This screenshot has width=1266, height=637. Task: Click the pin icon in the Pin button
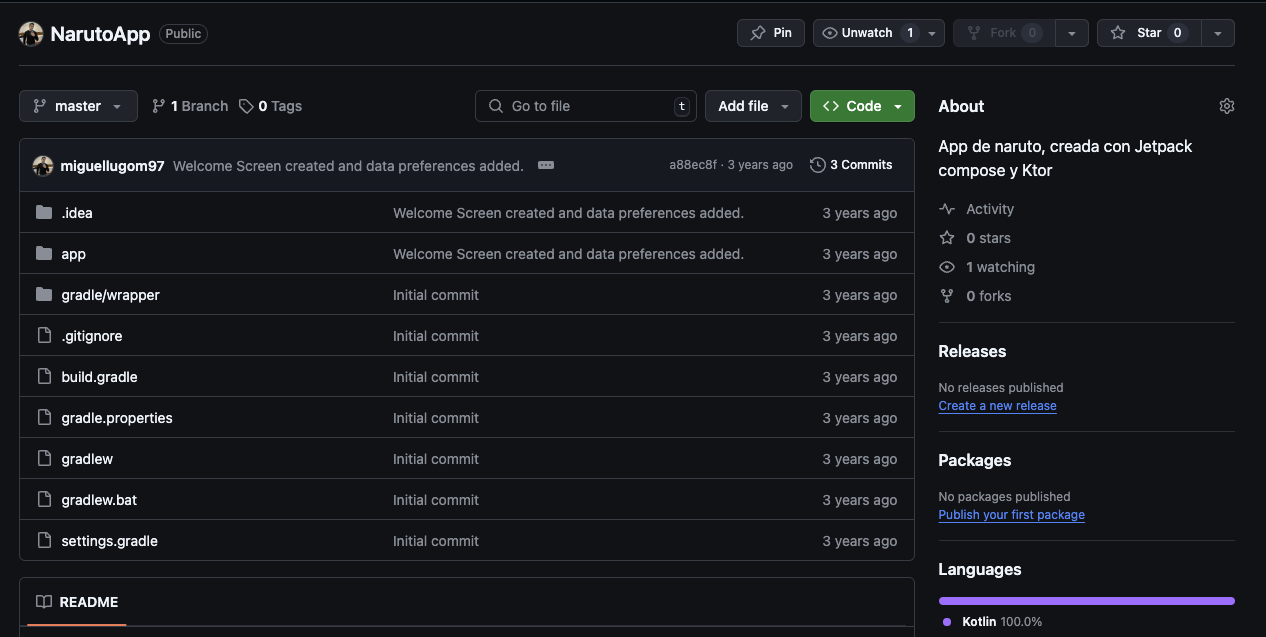[x=758, y=33]
